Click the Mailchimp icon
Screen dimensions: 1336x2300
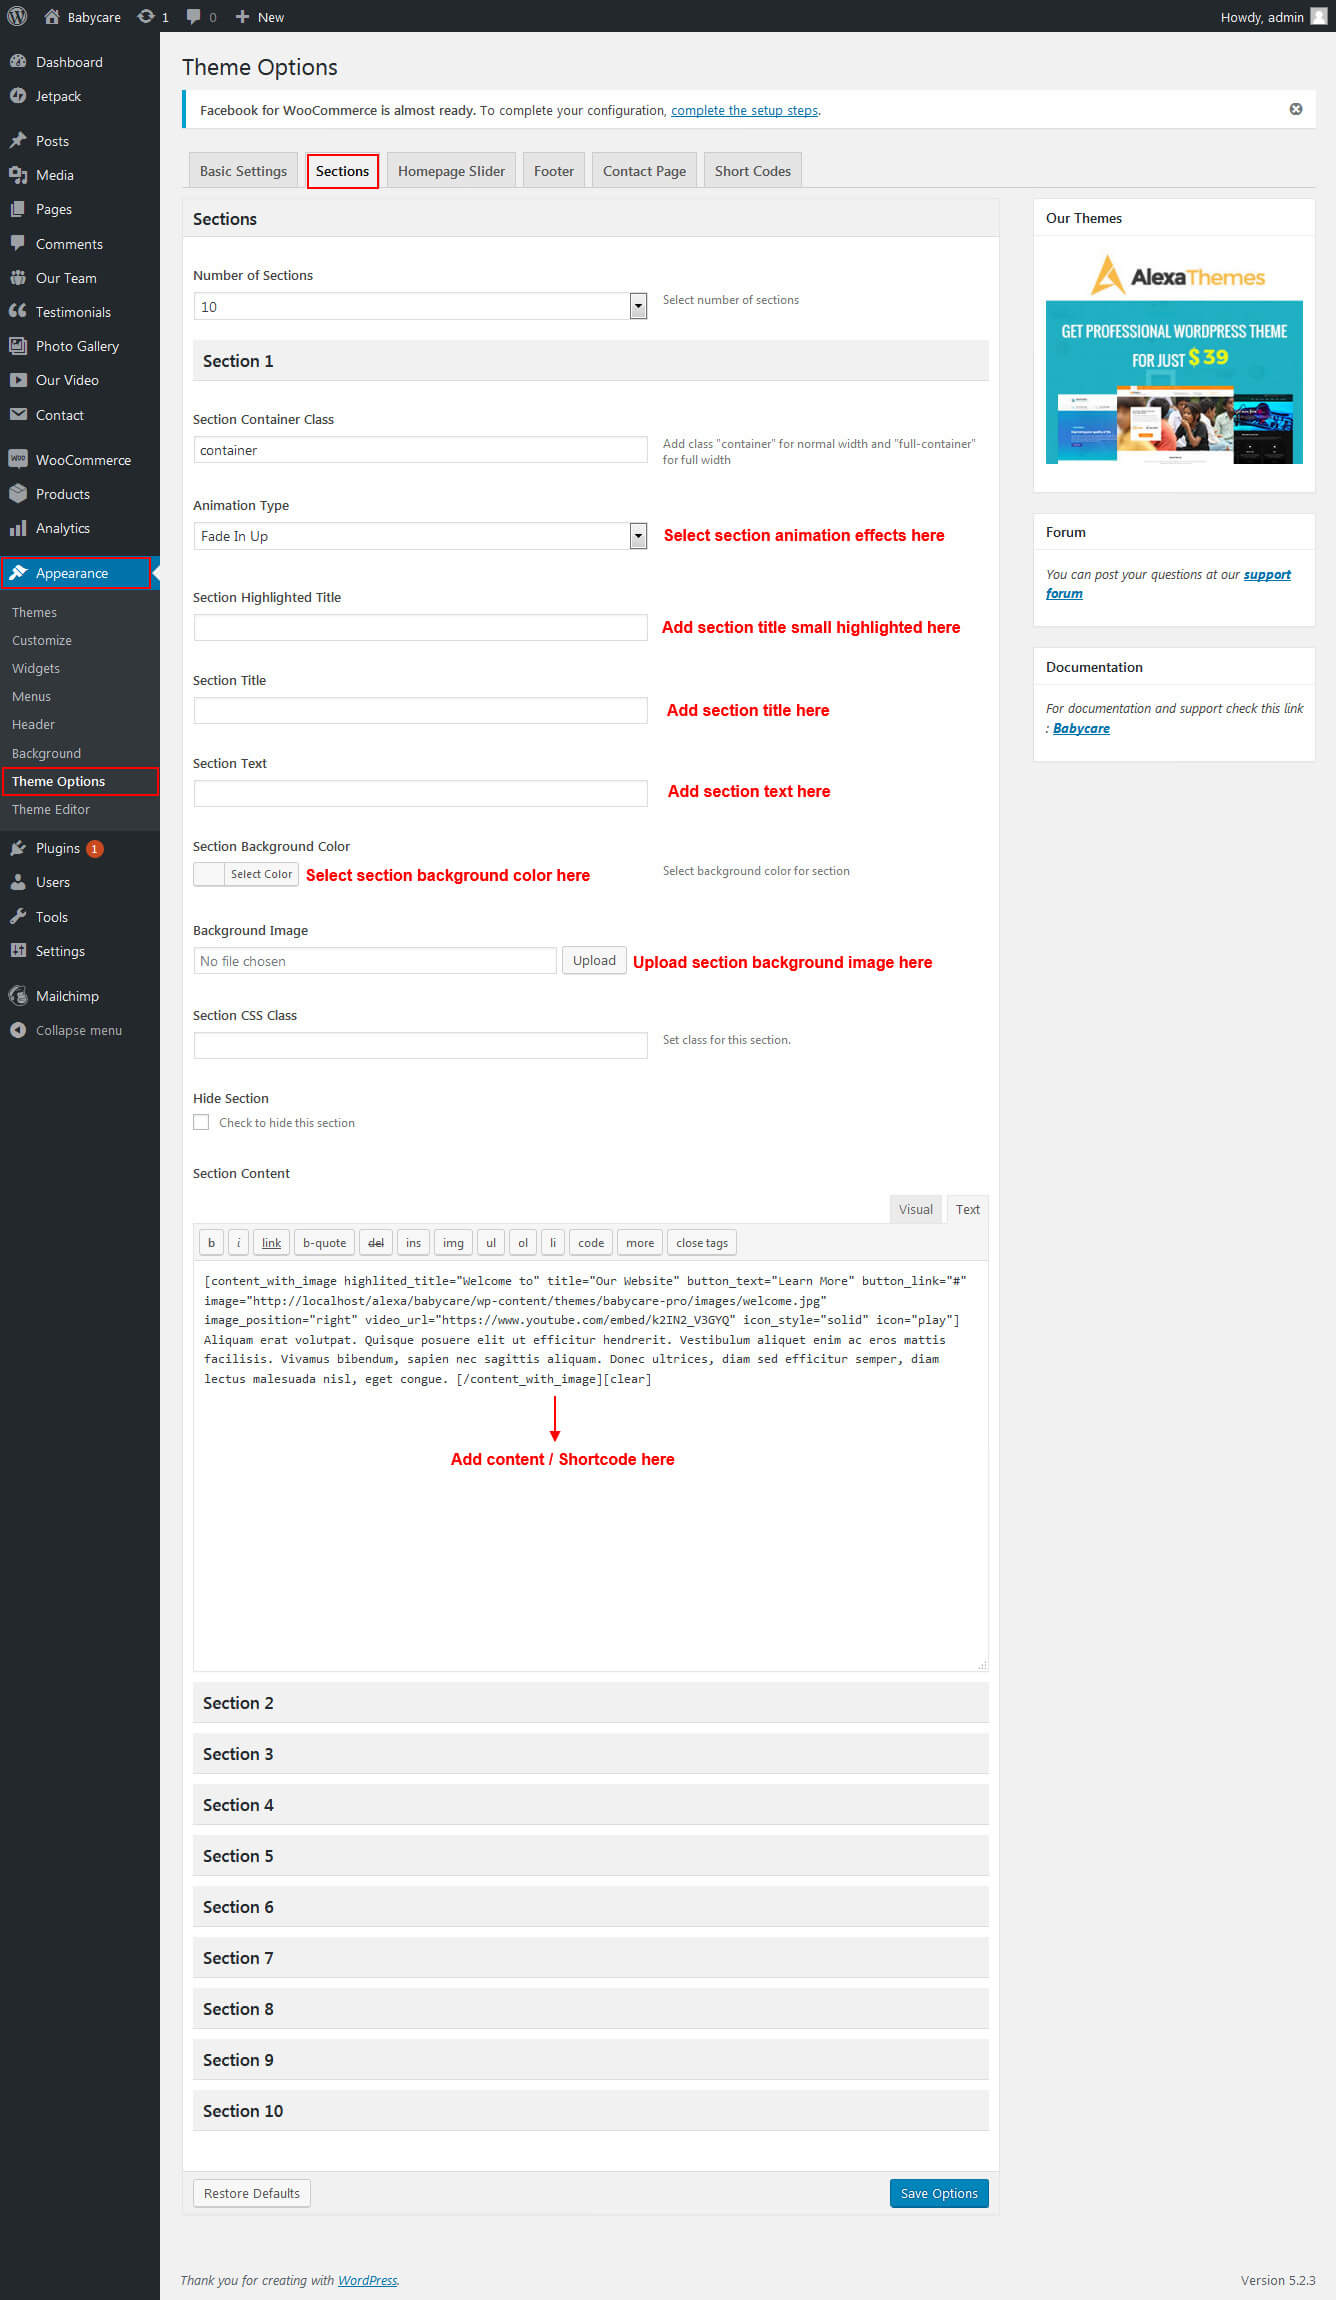click(x=18, y=995)
